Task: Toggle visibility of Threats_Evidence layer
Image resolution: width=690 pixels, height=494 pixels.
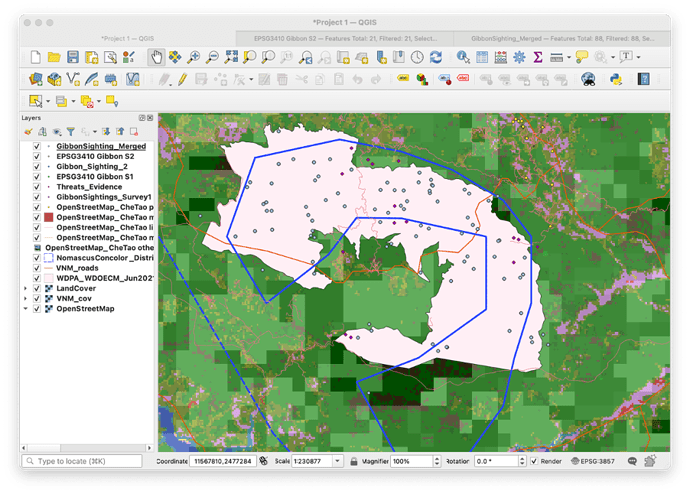Action: click(x=37, y=187)
